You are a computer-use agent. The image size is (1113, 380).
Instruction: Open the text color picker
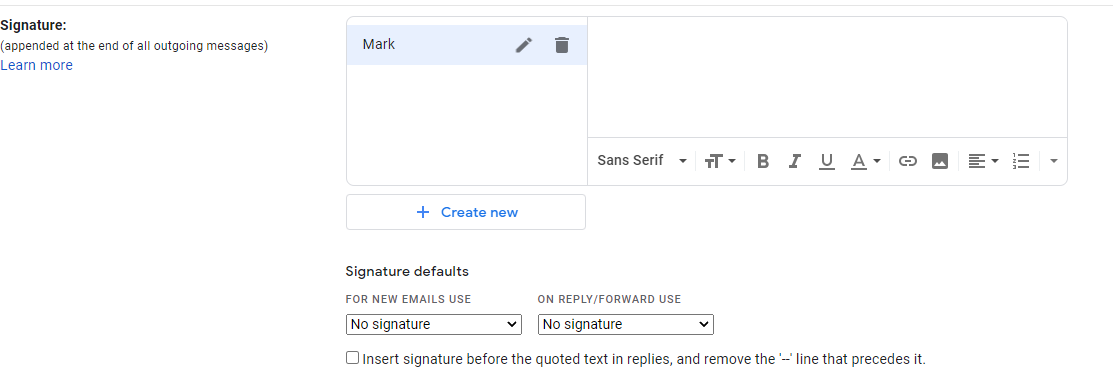coord(866,161)
